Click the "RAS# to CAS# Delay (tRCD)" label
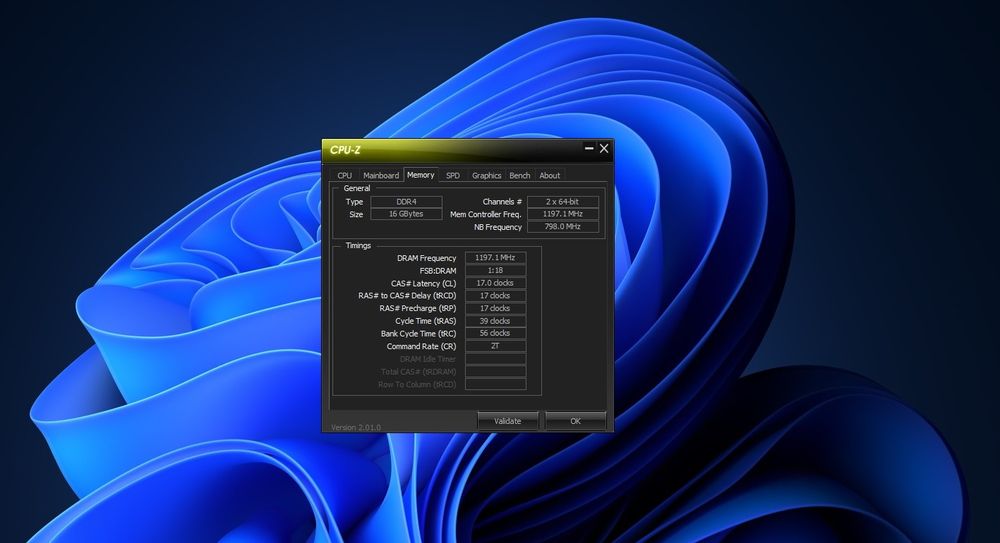The image size is (1000, 543). [407, 296]
